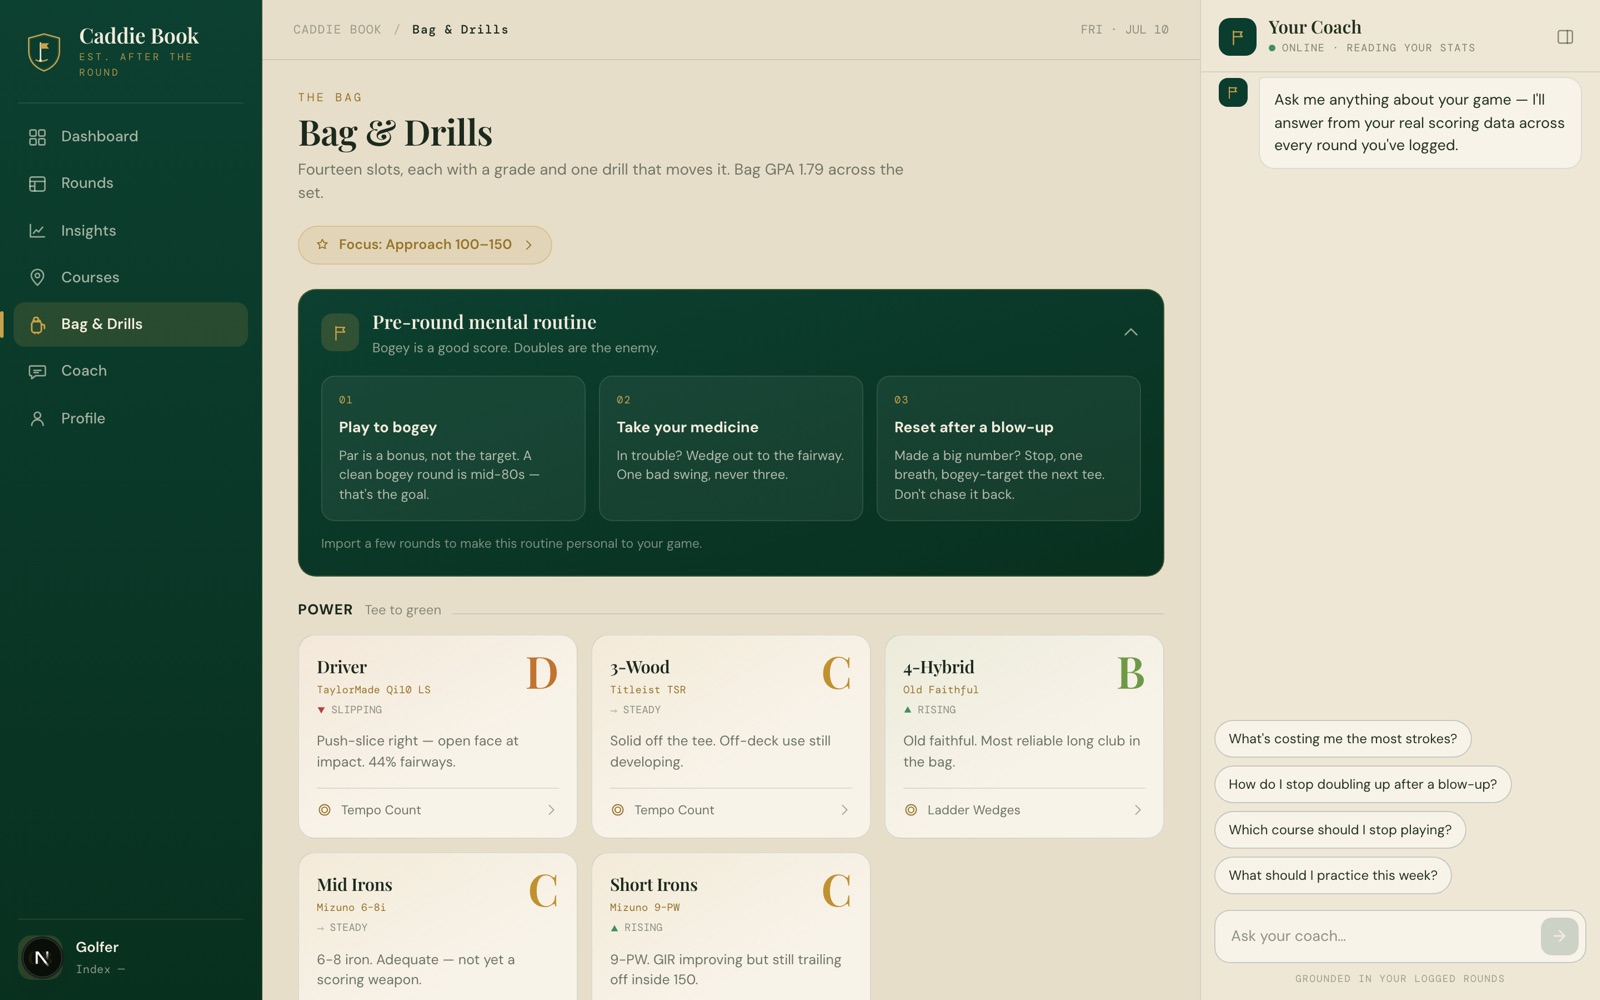Image resolution: width=1600 pixels, height=1000 pixels.
Task: Click the Your Coach header flag avatar
Action: tap(1237, 37)
